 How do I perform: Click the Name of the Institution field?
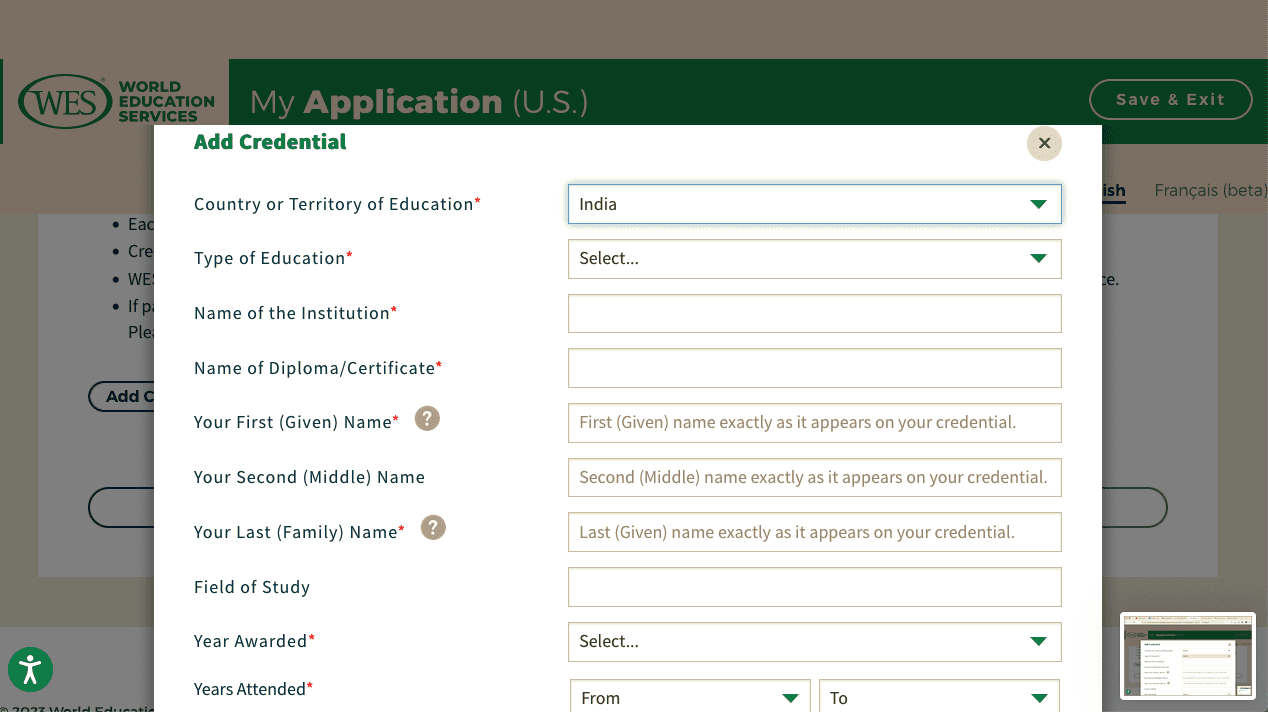[x=814, y=314]
